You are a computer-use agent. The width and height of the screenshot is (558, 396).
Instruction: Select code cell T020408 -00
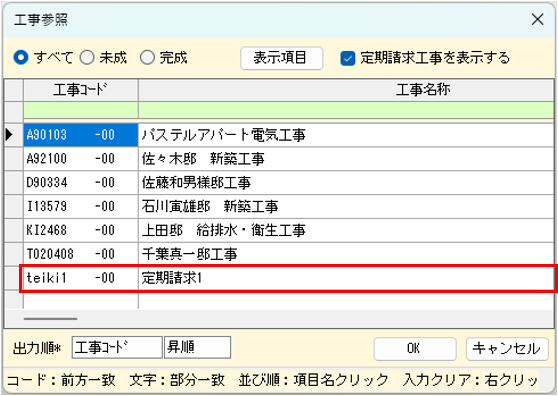[x=81, y=254]
